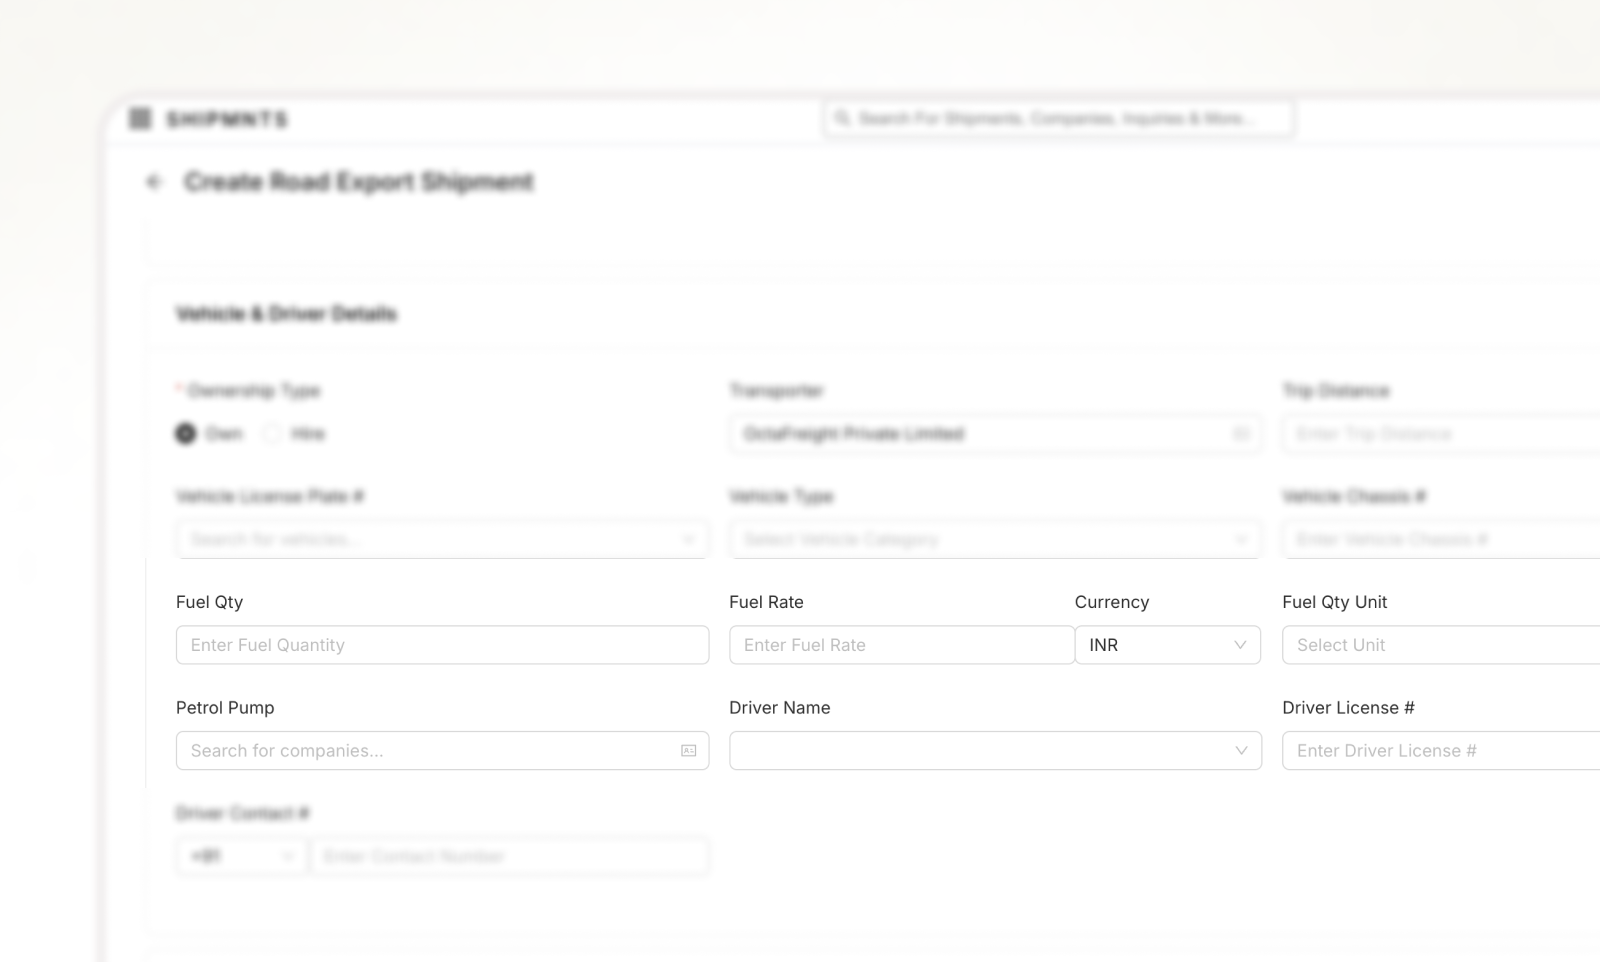The height and width of the screenshot is (962, 1600).
Task: Focus the Enter Fuel Quantity field
Action: [x=442, y=645]
